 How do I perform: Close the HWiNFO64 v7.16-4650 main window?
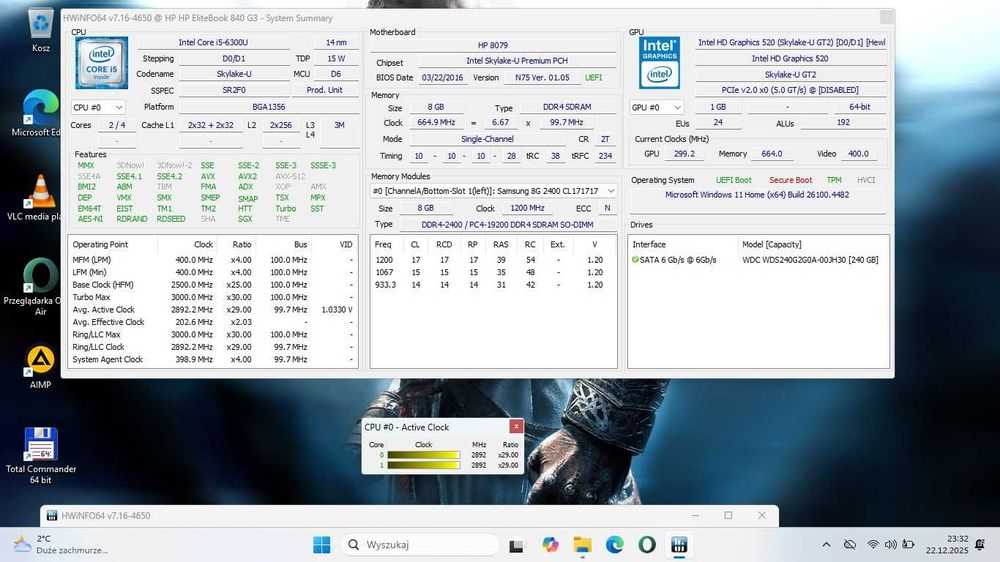(761, 515)
